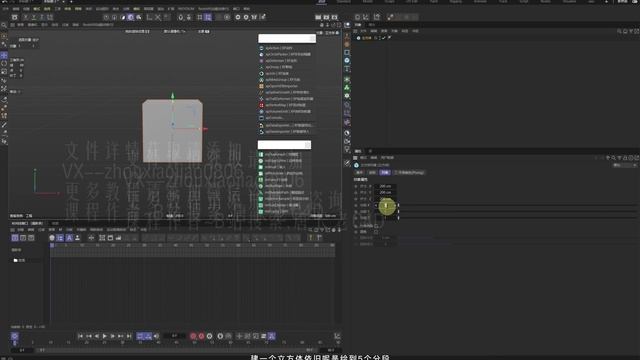Click the light bulb icon in right palette

tap(347, 149)
